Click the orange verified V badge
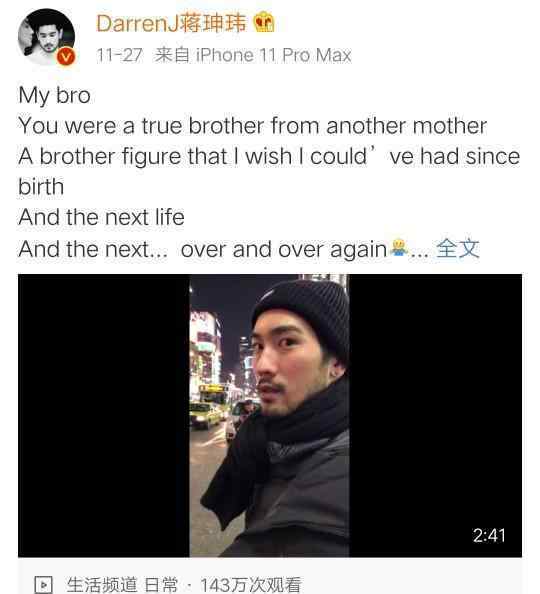This screenshot has height=594, width=540. point(66,57)
